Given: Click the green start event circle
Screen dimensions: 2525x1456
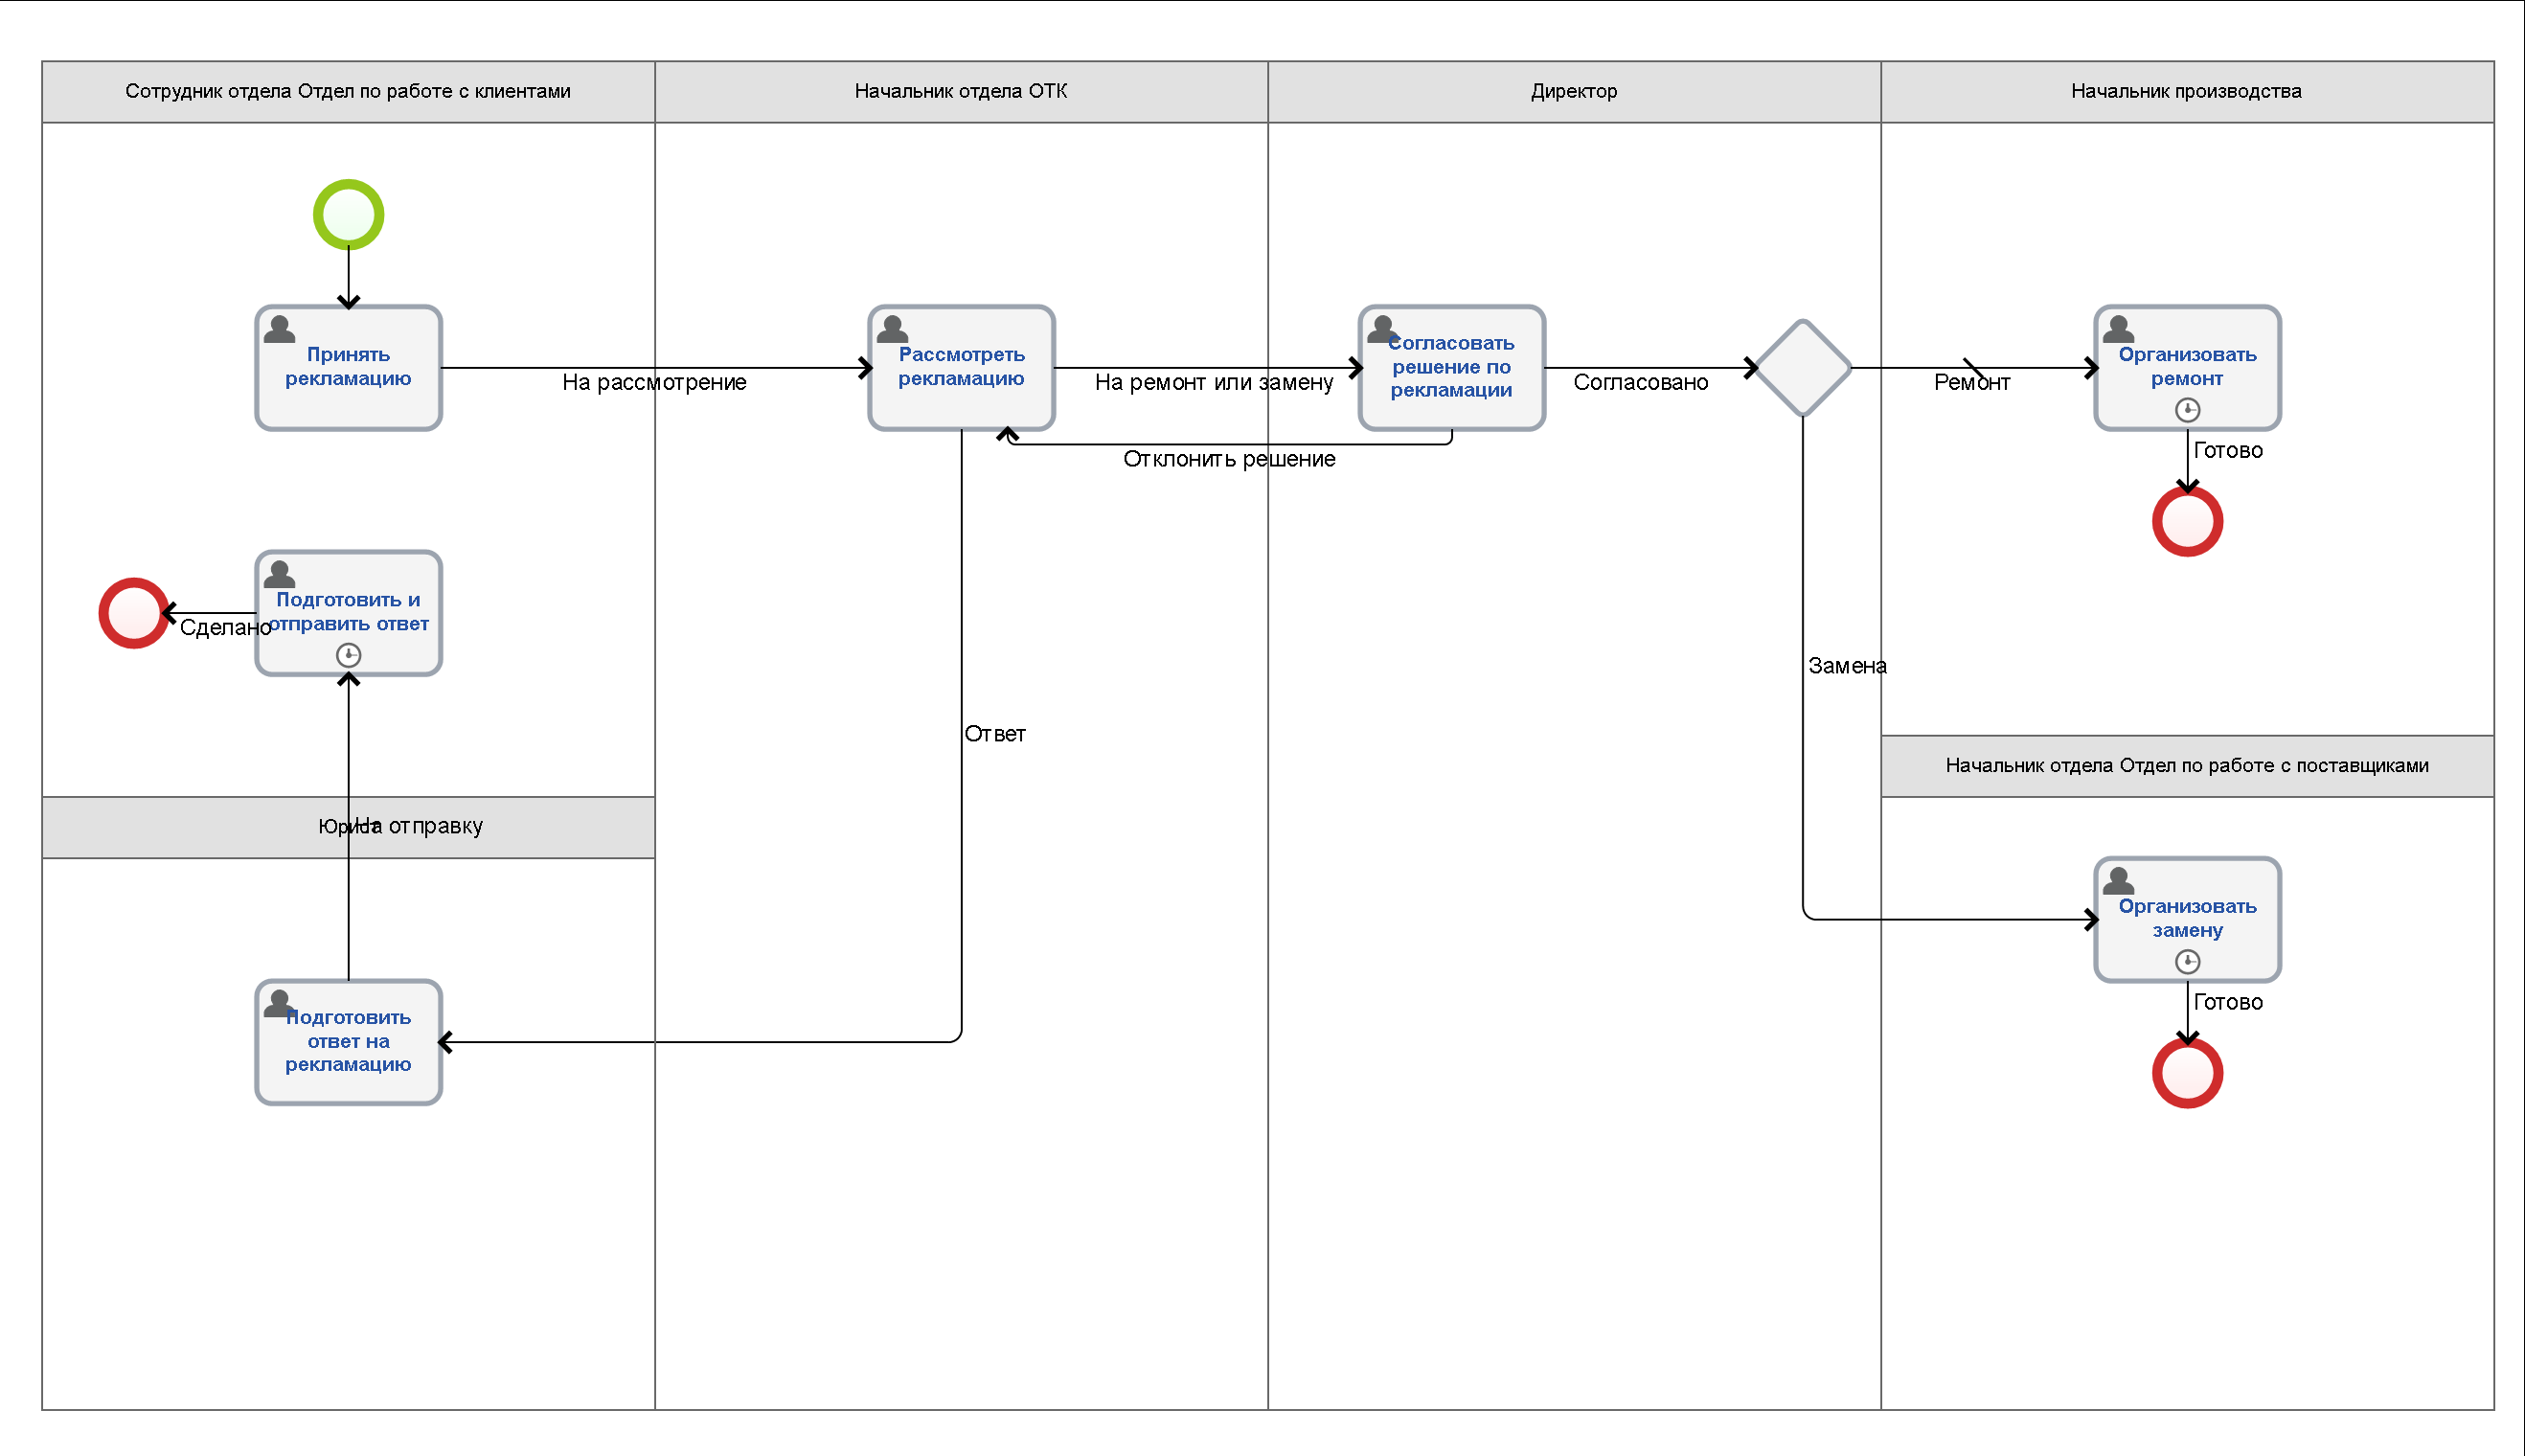Looking at the screenshot, I should [348, 214].
